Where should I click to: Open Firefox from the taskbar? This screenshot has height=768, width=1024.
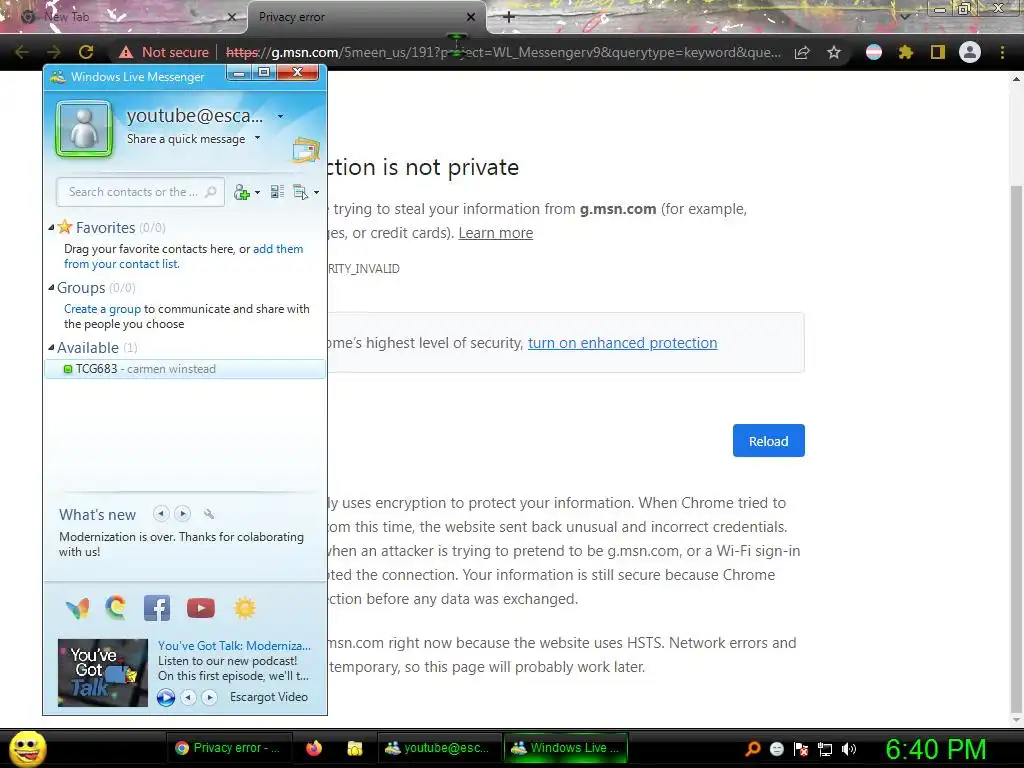click(x=314, y=748)
